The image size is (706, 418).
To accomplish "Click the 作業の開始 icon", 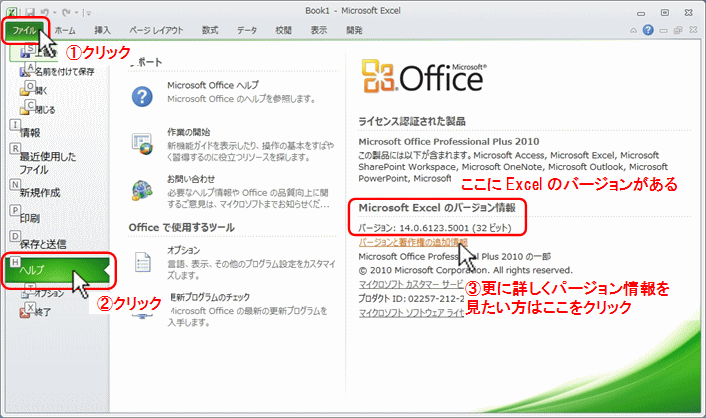I will click(x=142, y=144).
